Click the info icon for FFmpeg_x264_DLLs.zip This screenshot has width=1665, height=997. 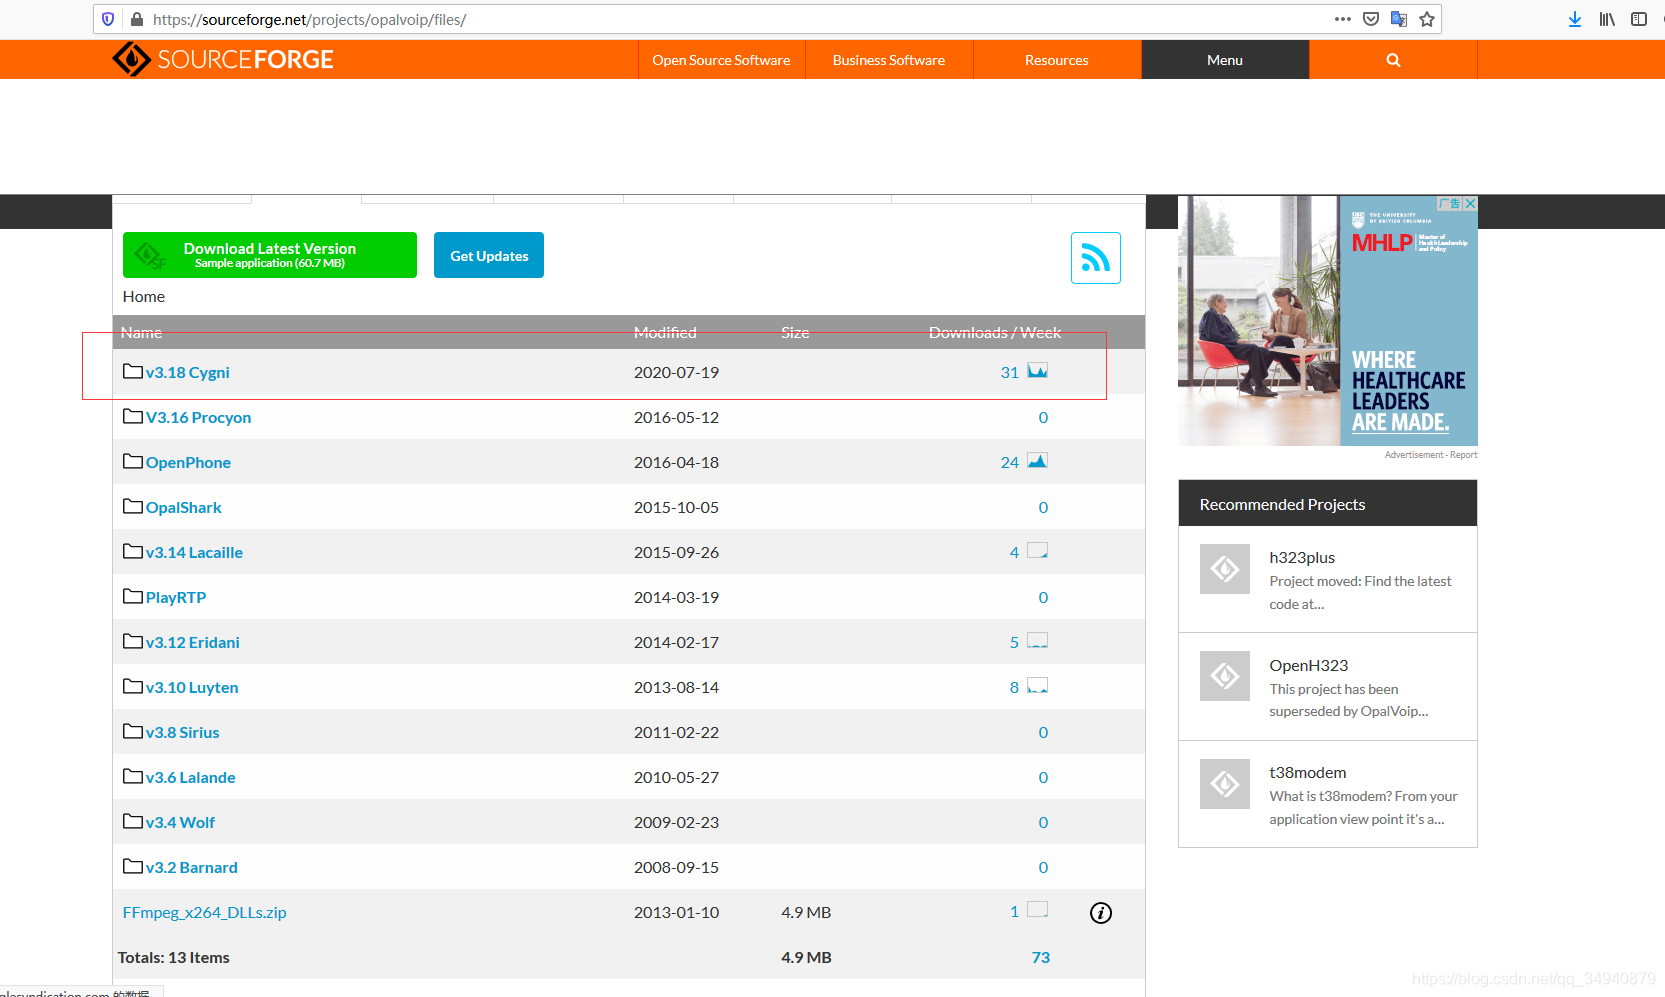[1101, 913]
